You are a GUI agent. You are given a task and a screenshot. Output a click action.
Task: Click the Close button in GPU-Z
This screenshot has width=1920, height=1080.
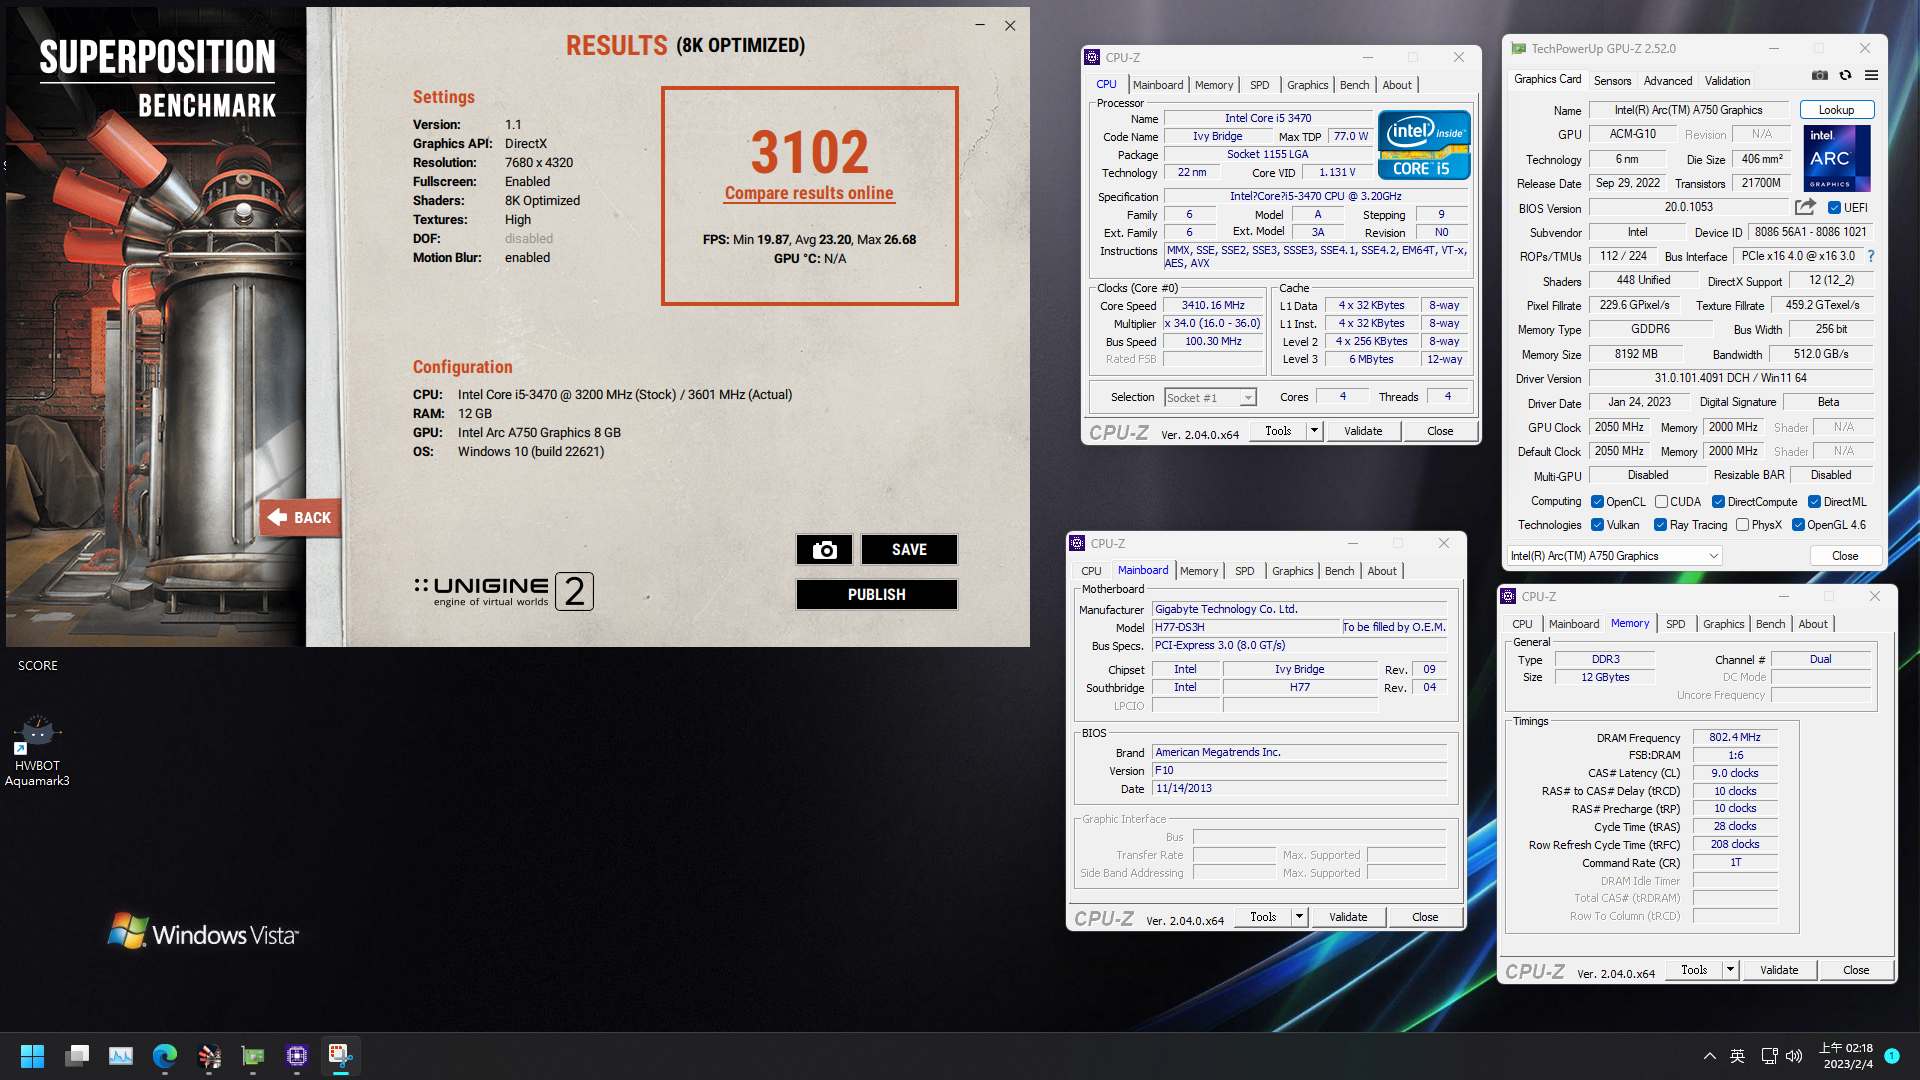tap(1845, 556)
